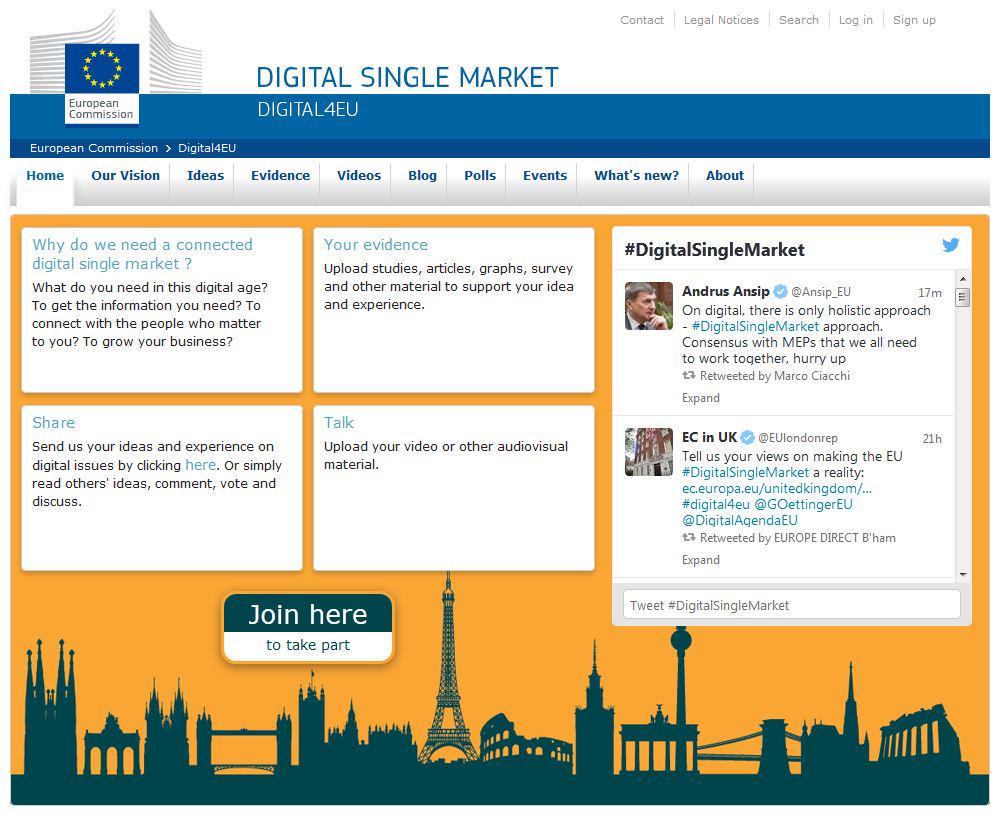Click Andrus Ansip's verified badge icon

coord(780,292)
